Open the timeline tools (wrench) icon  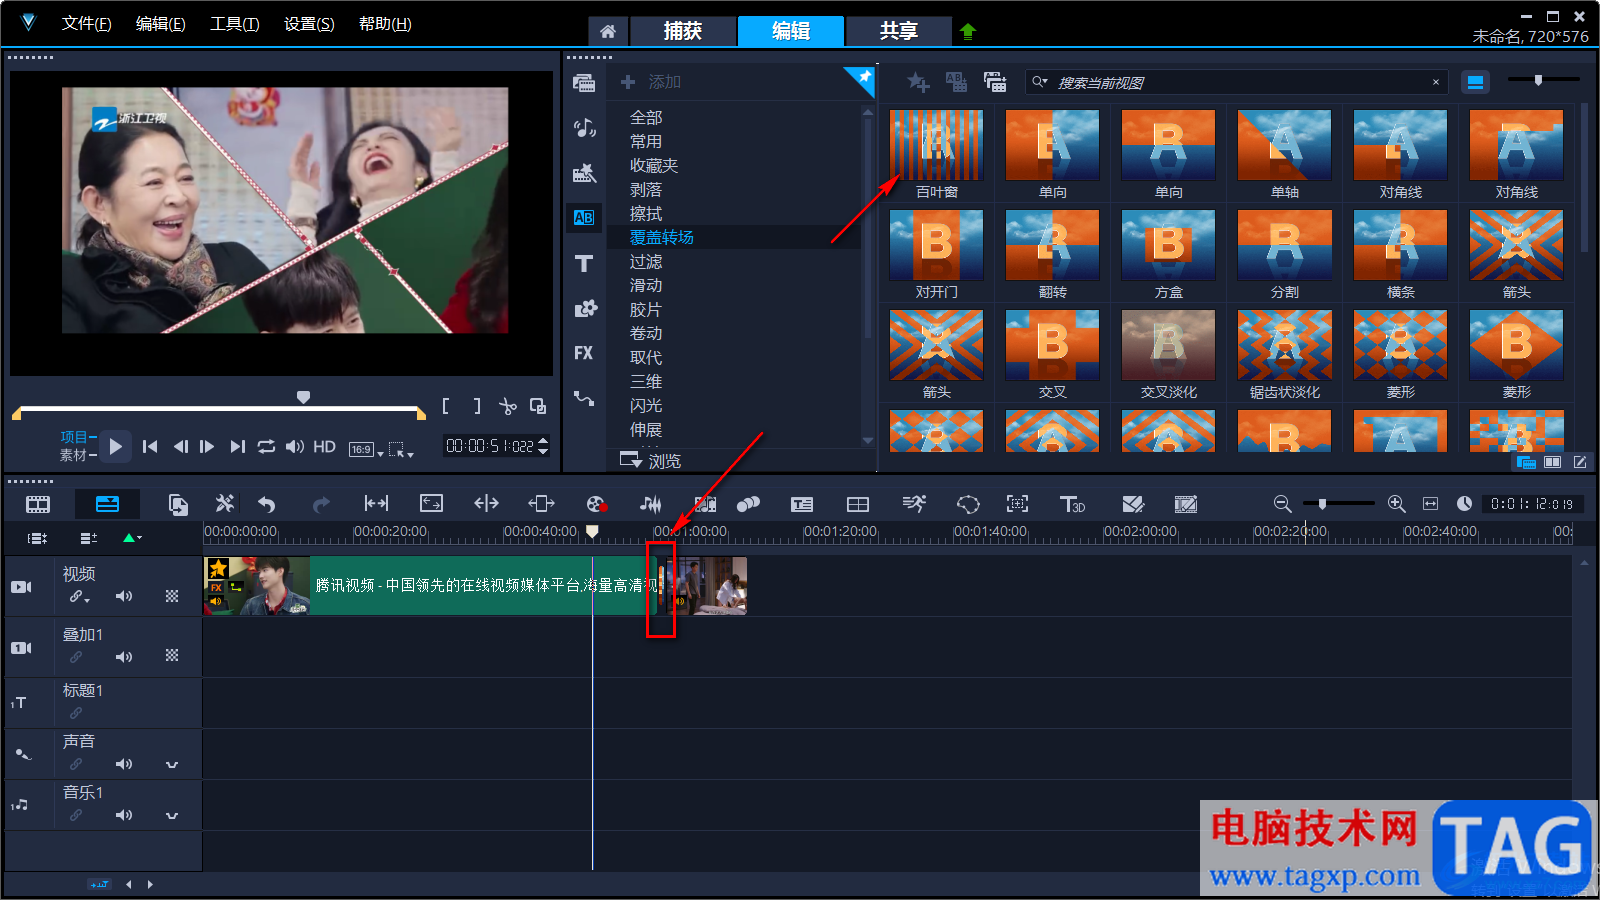225,504
